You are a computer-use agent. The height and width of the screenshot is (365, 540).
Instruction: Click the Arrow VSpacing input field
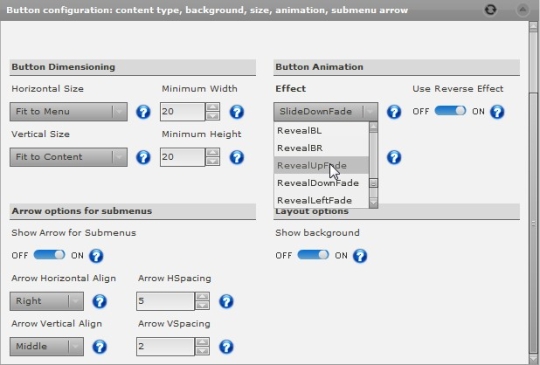click(x=165, y=347)
